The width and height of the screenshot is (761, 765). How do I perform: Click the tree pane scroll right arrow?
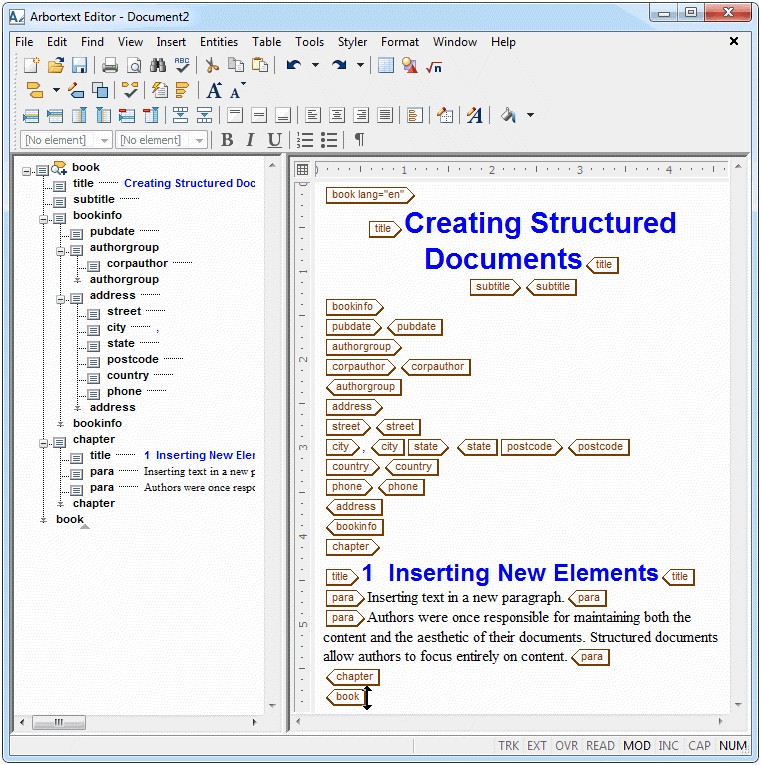pos(254,723)
